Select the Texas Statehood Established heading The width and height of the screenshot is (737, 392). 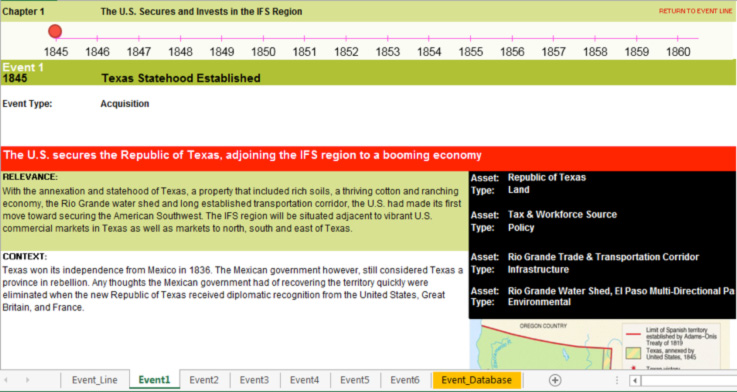[181, 78]
